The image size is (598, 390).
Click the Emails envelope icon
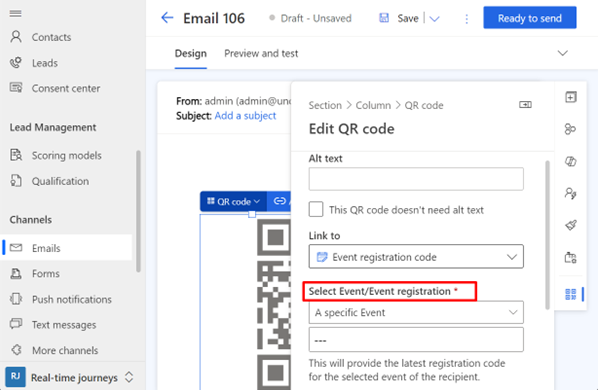pos(16,247)
